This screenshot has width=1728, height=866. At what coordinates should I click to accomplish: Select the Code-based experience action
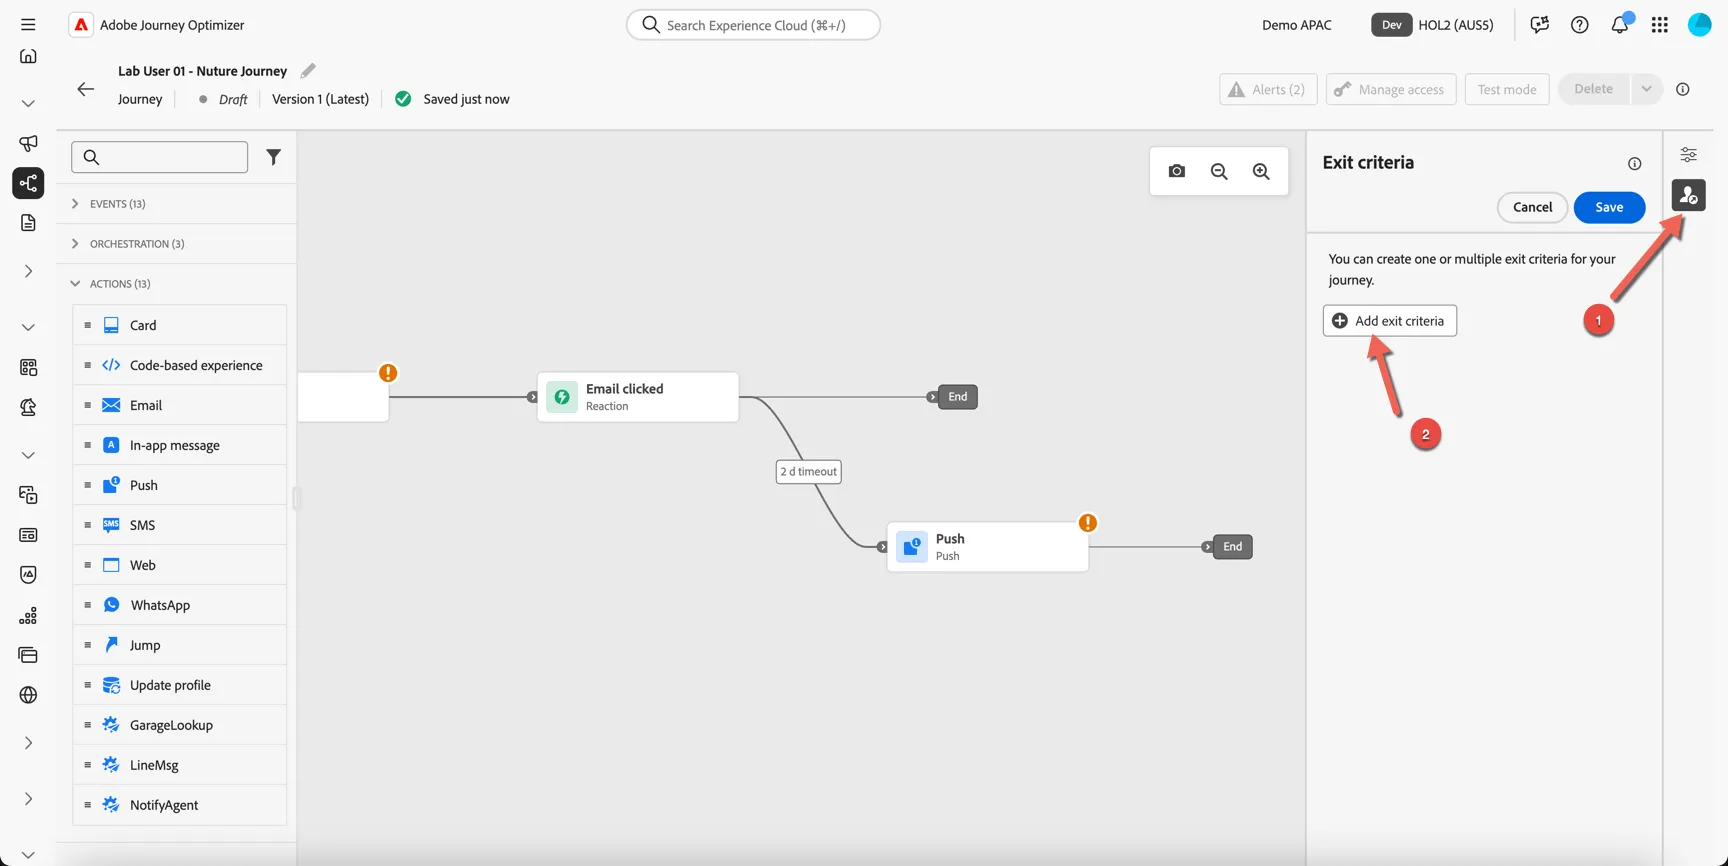[x=180, y=365]
